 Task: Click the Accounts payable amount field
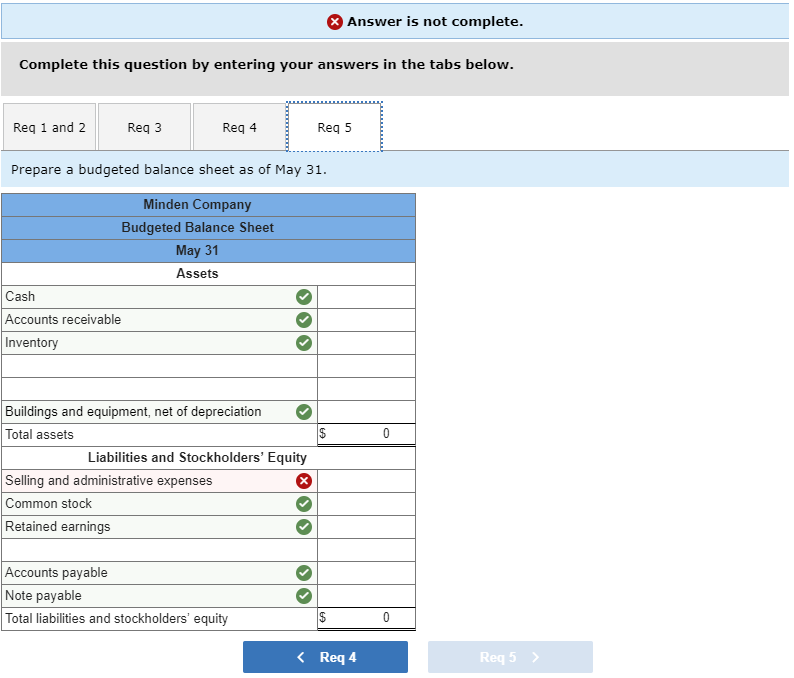[x=366, y=573]
